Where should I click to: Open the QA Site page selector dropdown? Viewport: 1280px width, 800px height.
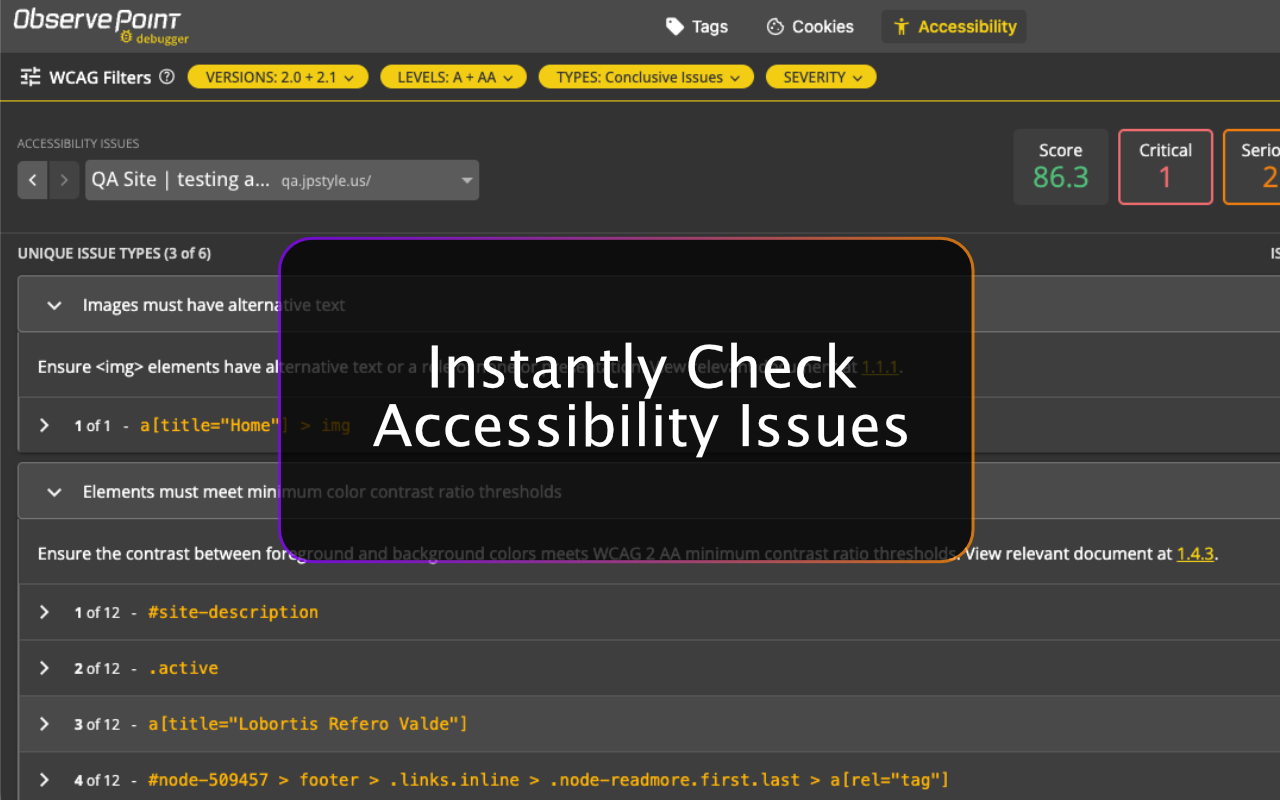tap(282, 180)
